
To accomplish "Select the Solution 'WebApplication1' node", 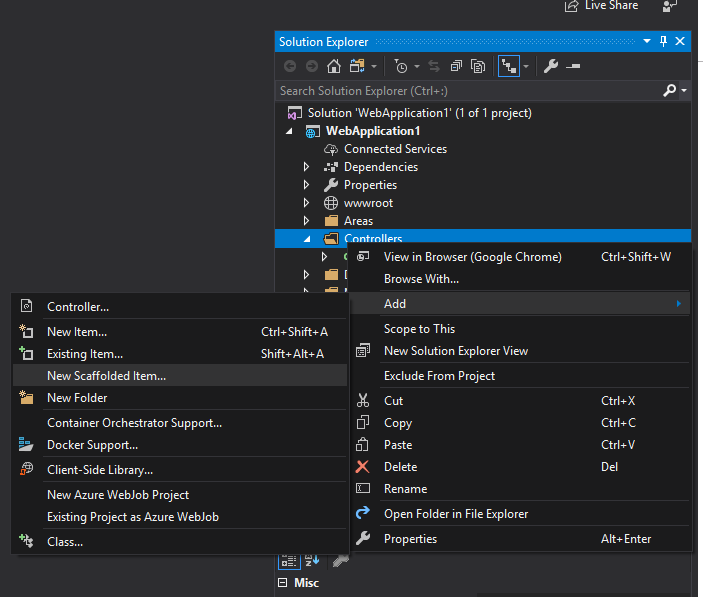I will coord(419,113).
